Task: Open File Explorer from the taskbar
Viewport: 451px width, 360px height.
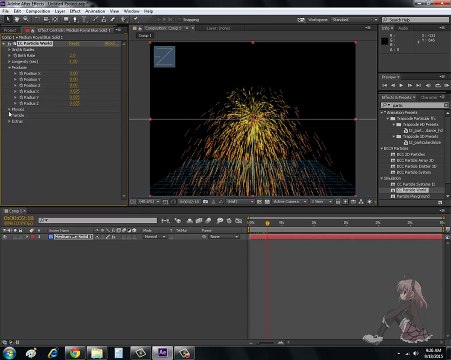Action: click(x=97, y=353)
